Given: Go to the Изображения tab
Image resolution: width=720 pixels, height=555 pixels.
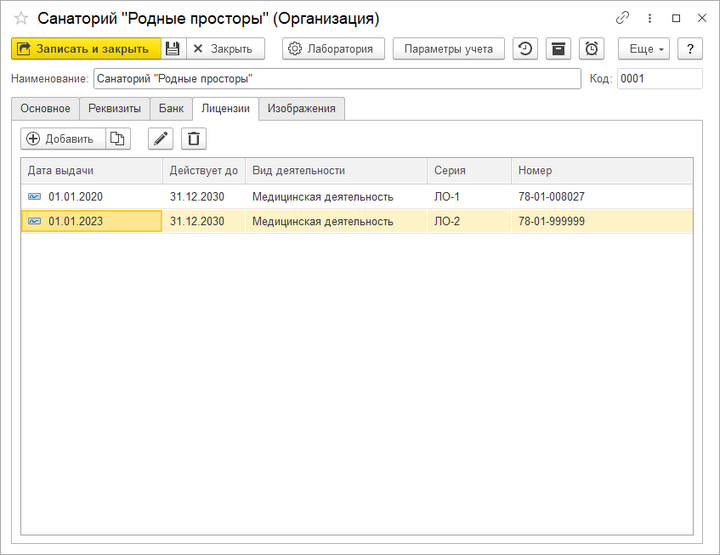Looking at the screenshot, I should click(302, 109).
